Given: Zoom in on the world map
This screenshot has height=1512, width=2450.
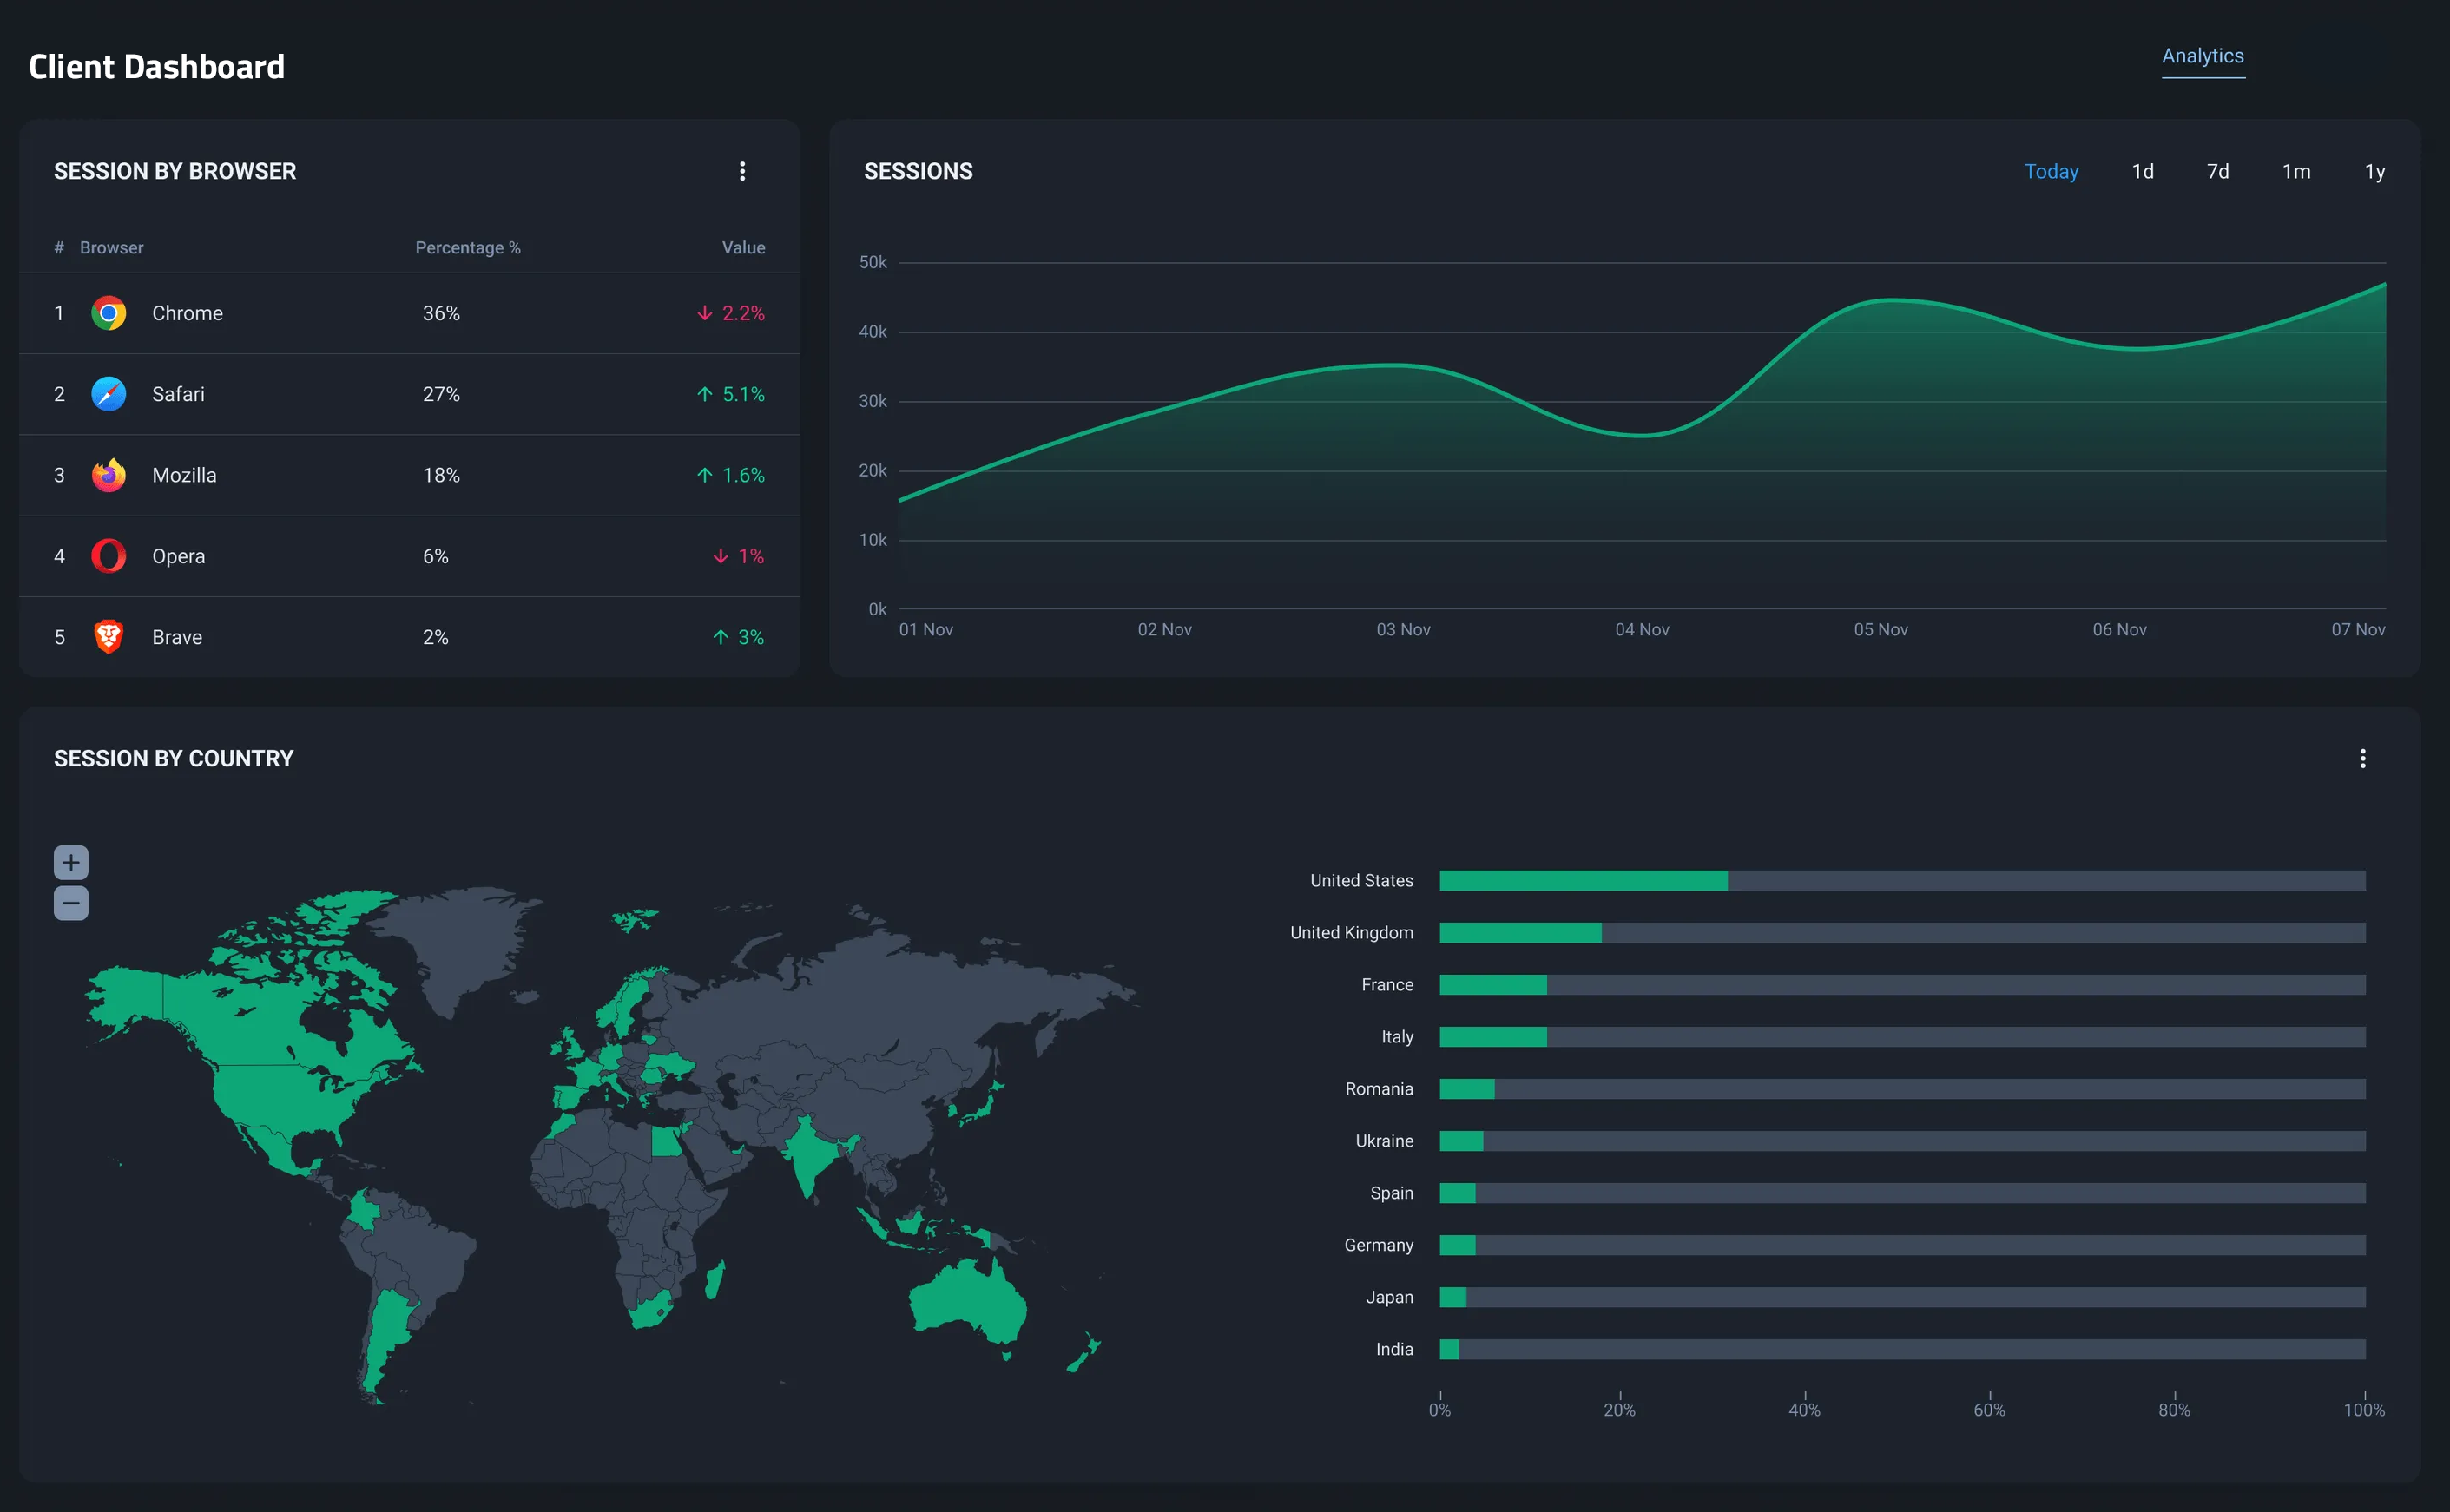Looking at the screenshot, I should point(71,862).
